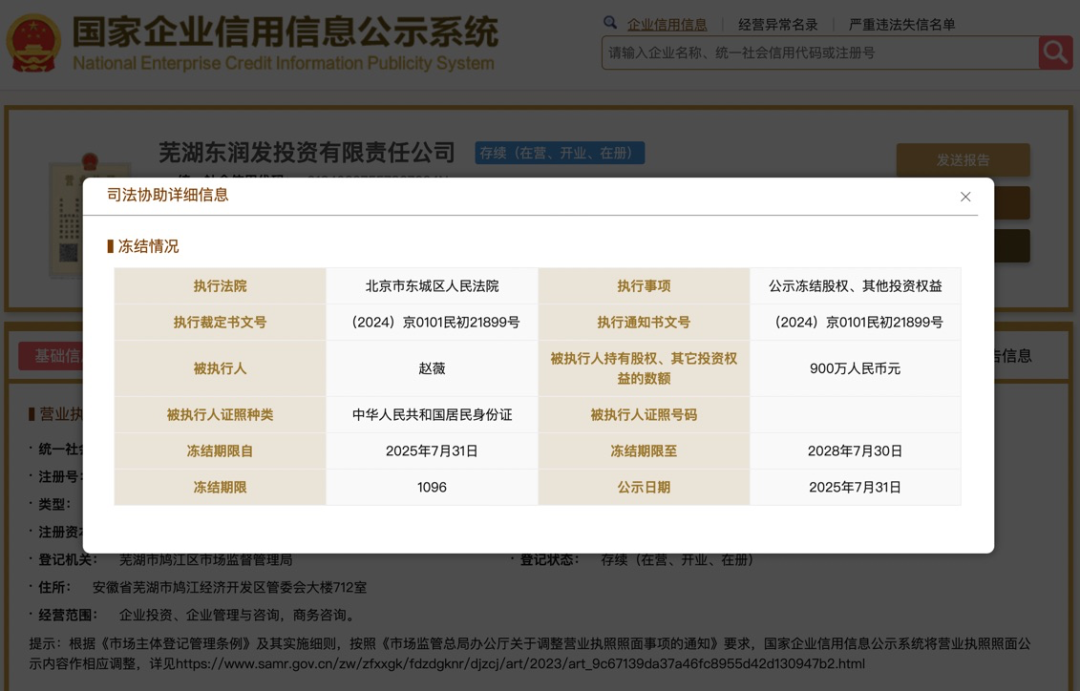Select the address 安徽省芜湖市鸠江经济开发区管委会大楼712室
This screenshot has height=691, width=1080.
coord(229,588)
